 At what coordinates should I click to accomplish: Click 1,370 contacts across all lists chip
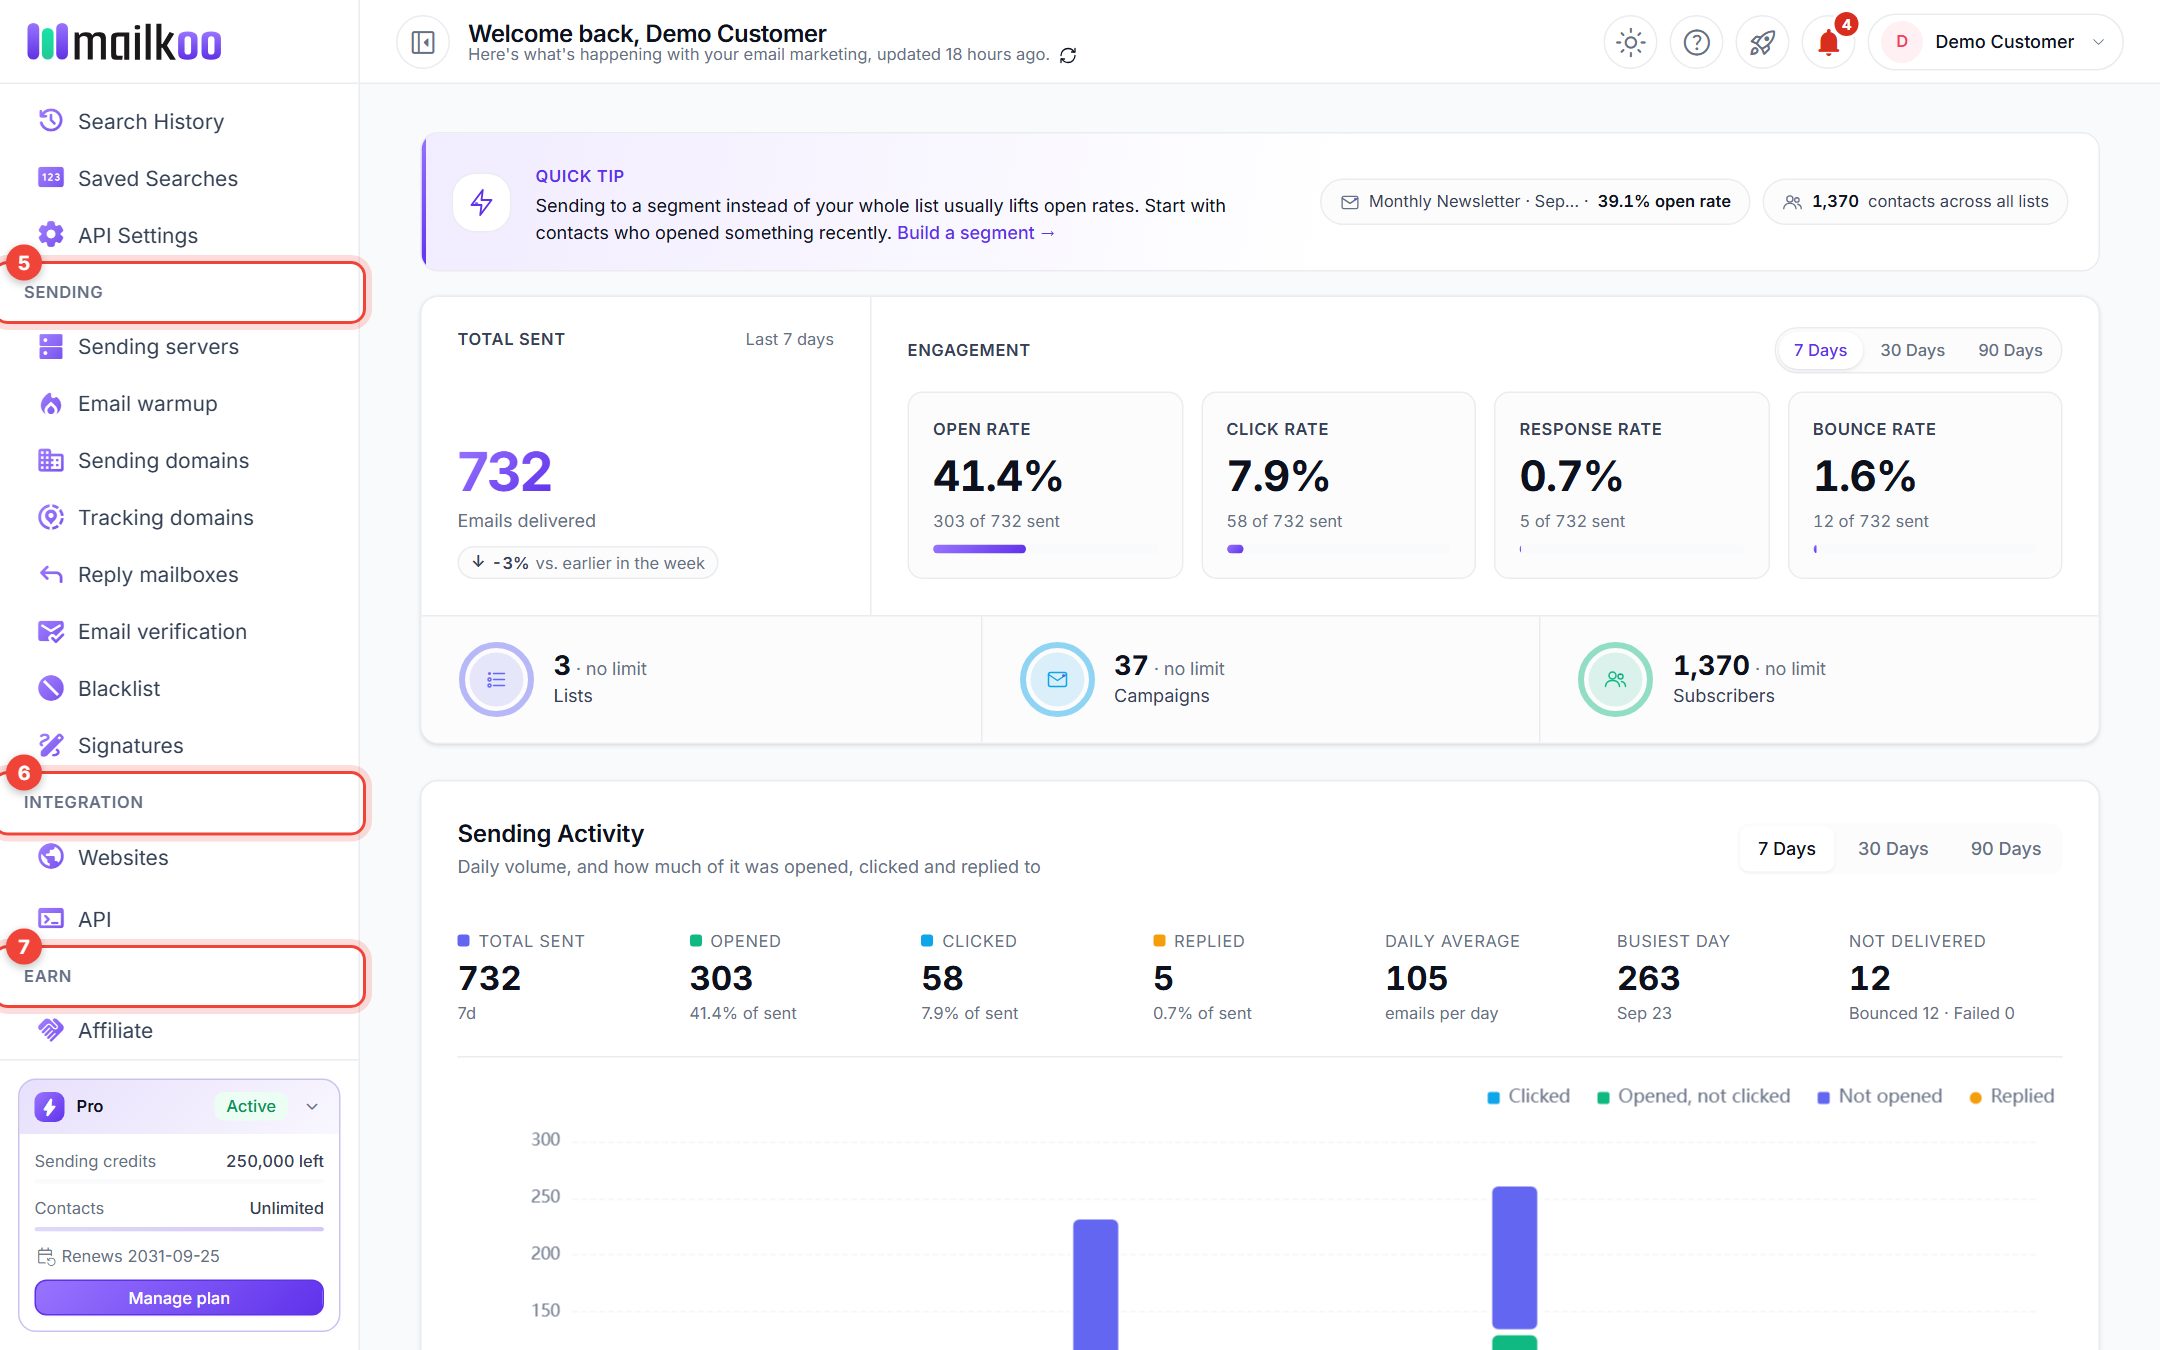click(x=1915, y=201)
